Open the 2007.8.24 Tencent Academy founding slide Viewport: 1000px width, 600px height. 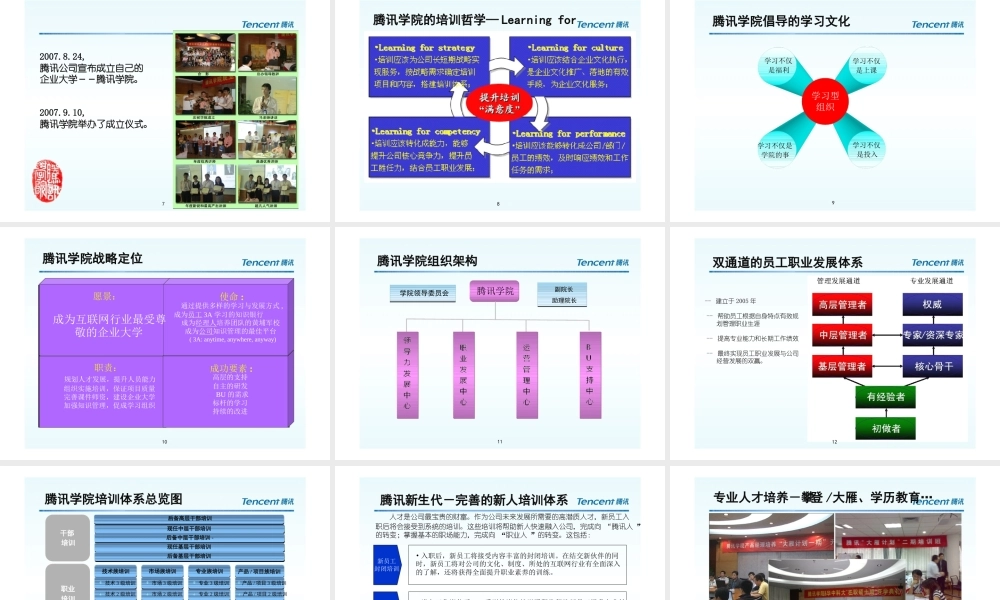[x=165, y=105]
